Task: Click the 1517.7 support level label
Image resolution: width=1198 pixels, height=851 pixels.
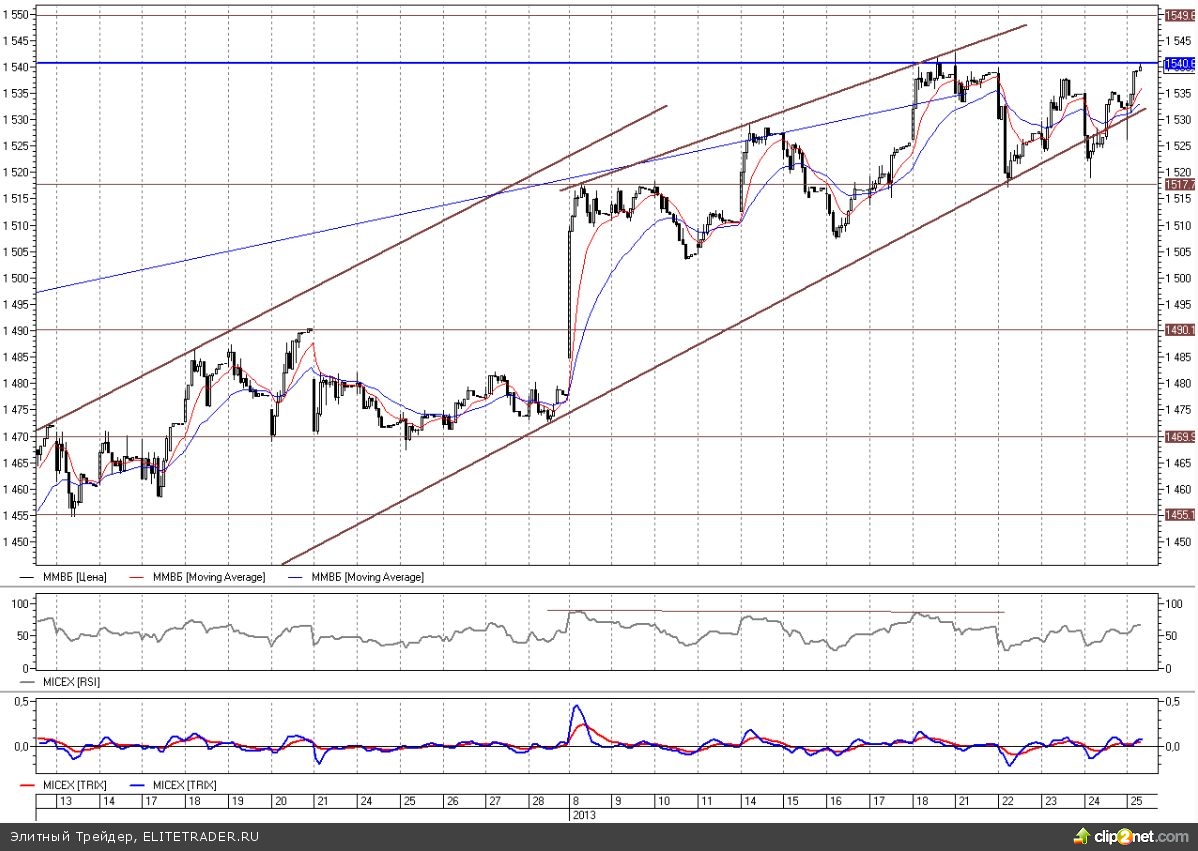Action: tap(1176, 184)
